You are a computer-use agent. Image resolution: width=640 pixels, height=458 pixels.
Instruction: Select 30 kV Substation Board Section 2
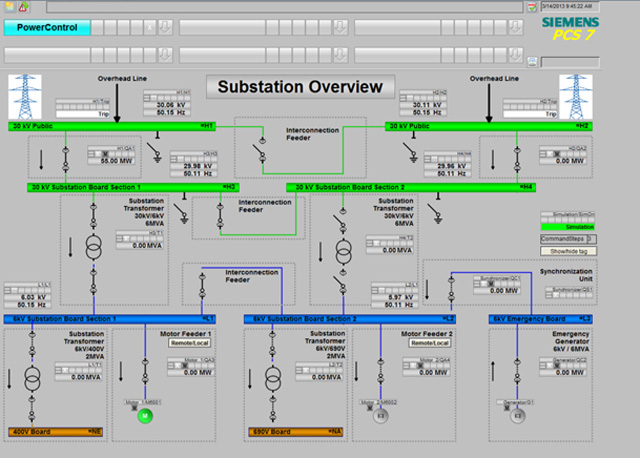412,187
